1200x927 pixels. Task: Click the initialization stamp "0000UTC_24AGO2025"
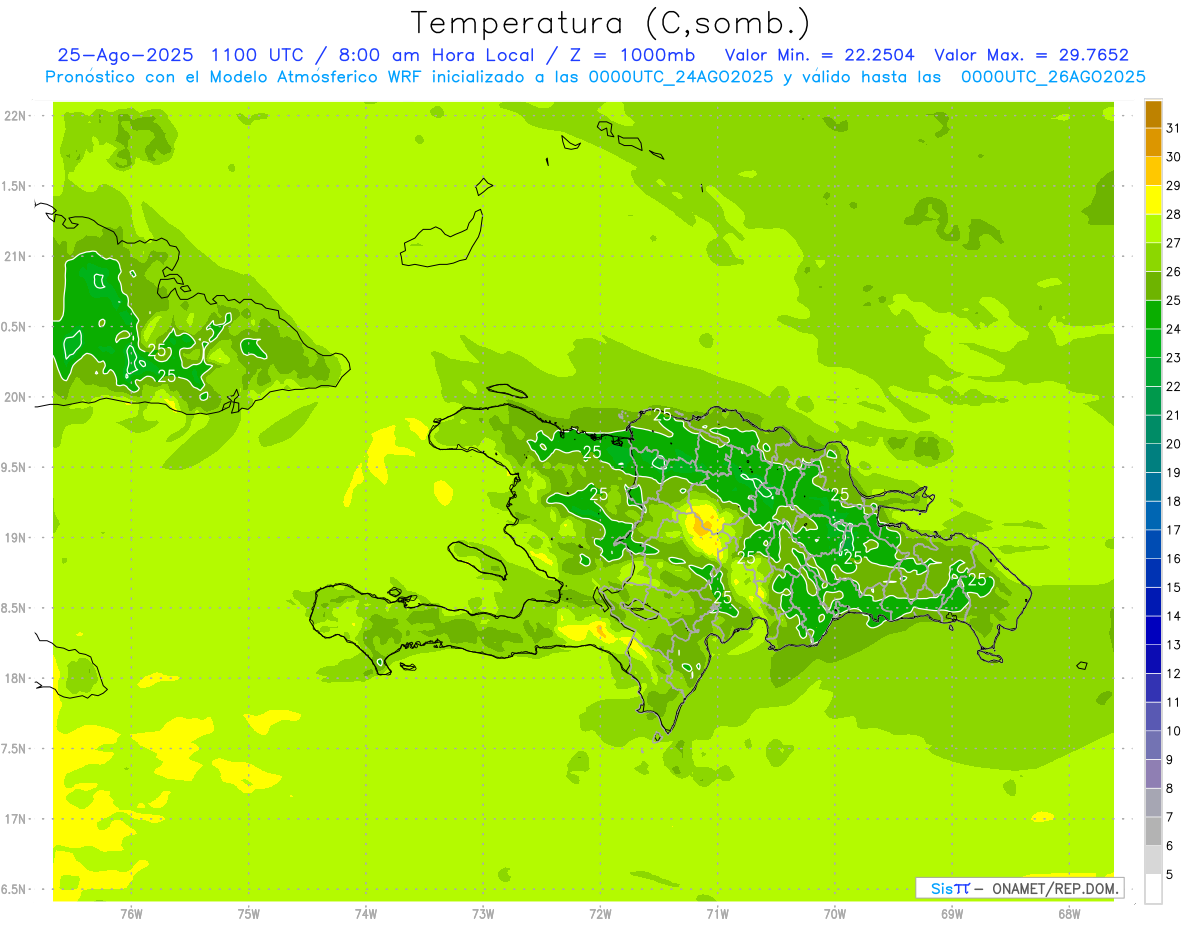click(x=680, y=77)
